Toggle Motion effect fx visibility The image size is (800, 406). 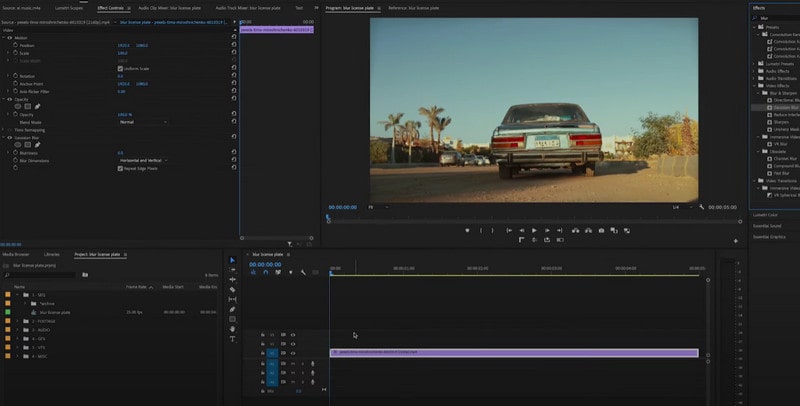10,38
